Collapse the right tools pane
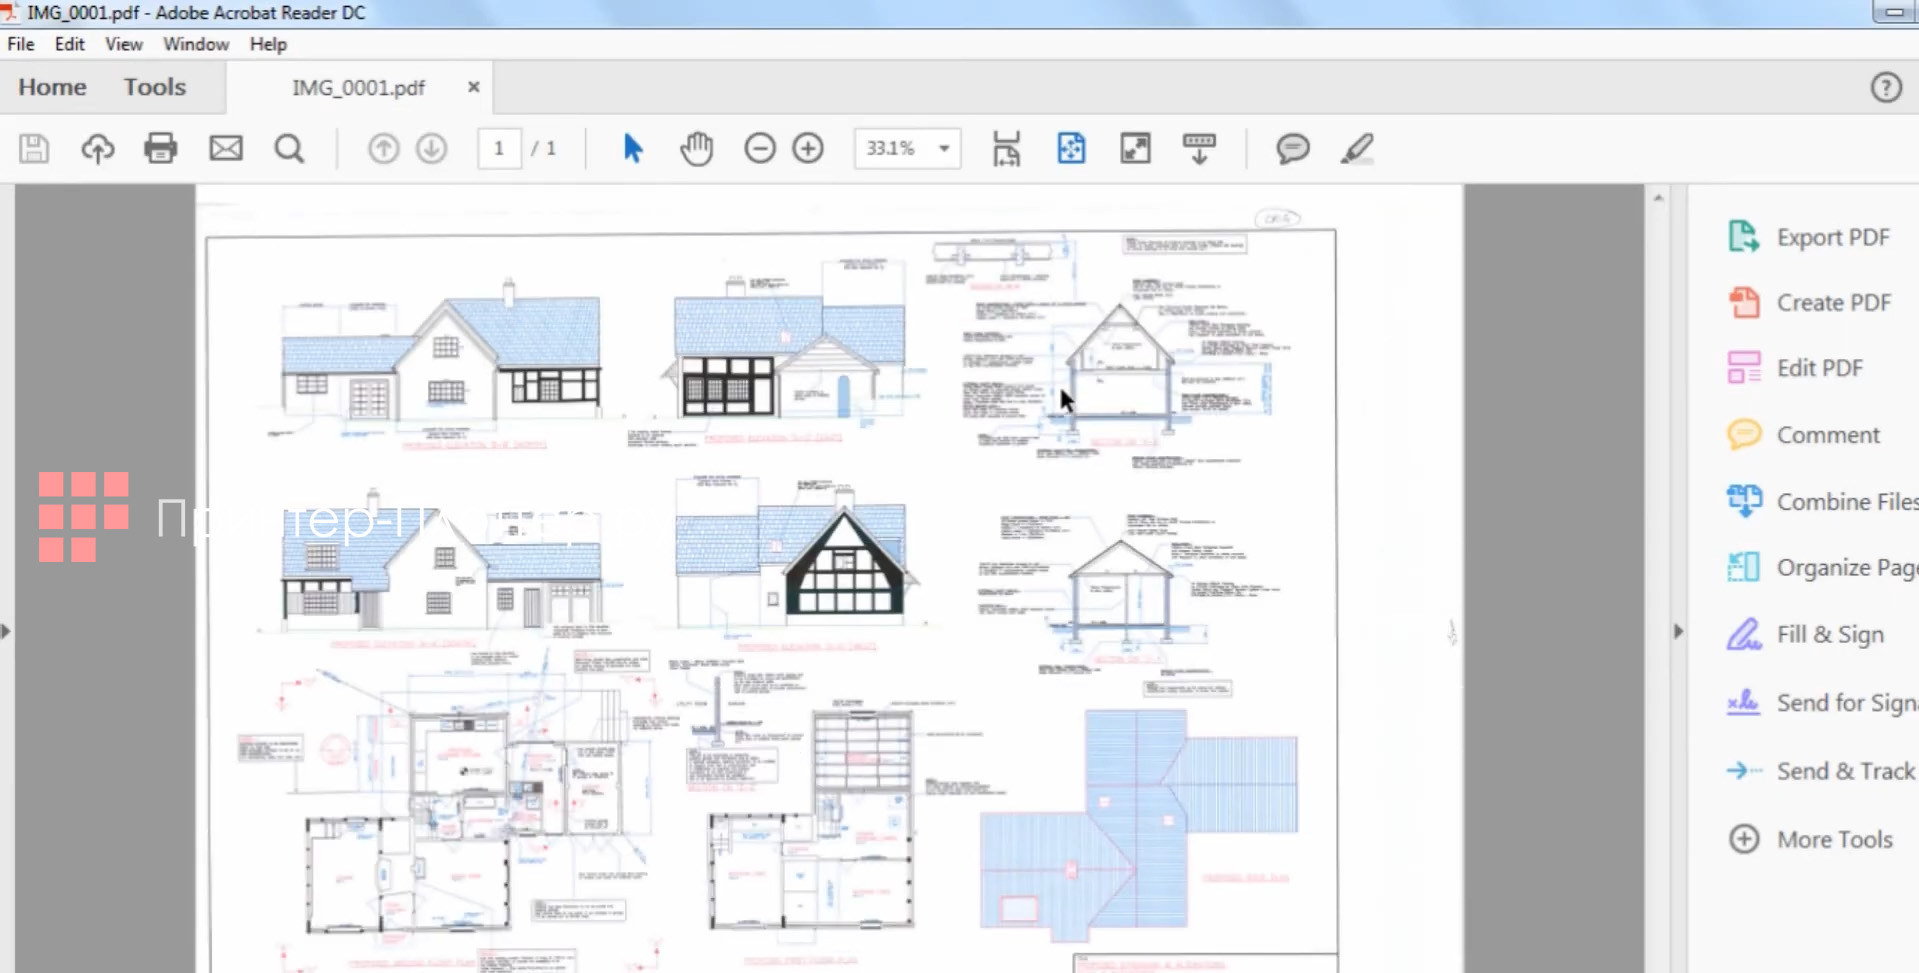 1678,631
